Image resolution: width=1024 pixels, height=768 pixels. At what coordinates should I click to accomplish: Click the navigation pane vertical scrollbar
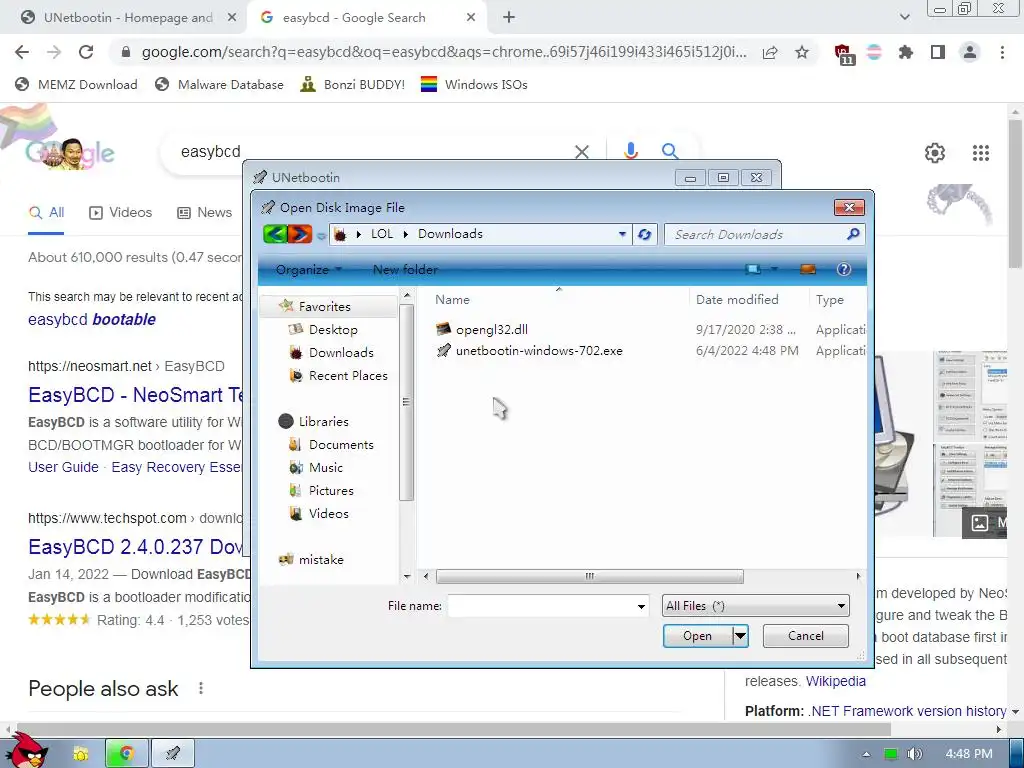click(406, 402)
